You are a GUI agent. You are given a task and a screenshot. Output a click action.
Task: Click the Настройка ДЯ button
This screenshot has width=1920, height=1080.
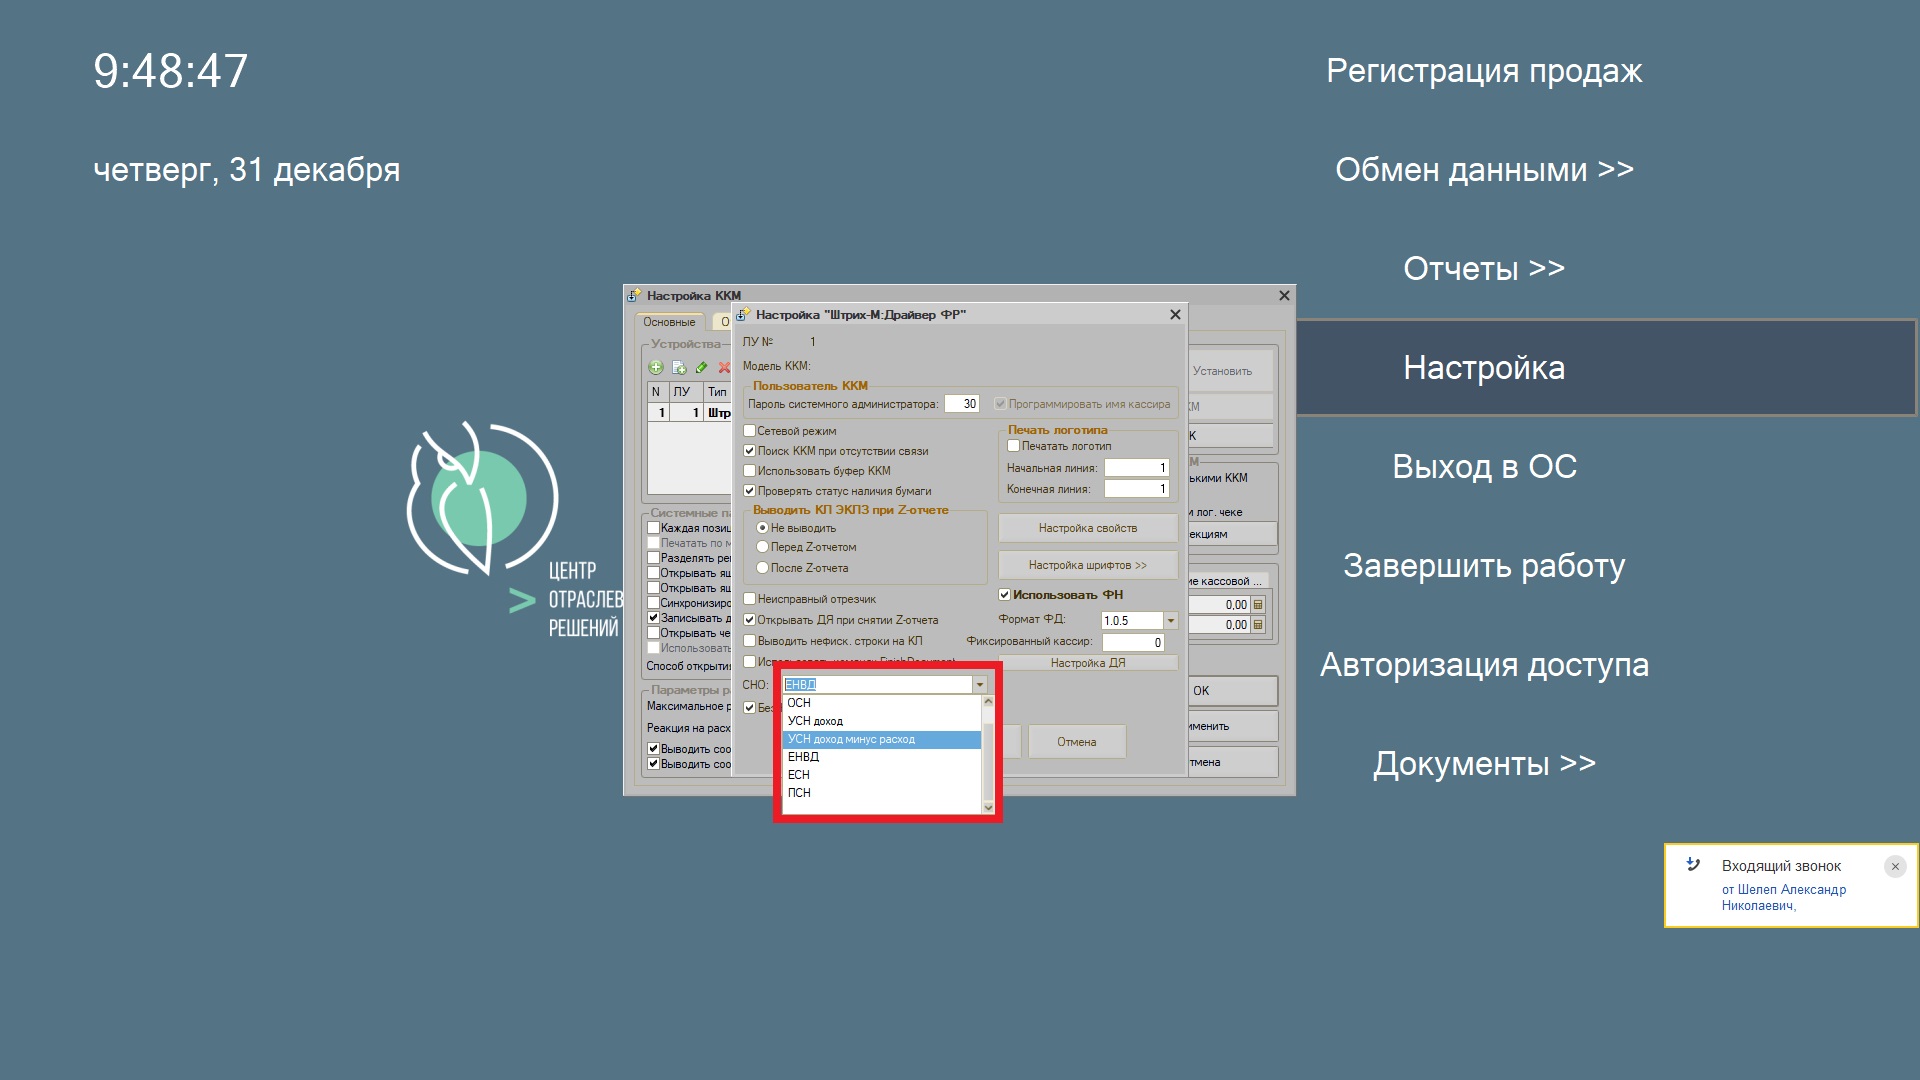point(1088,663)
